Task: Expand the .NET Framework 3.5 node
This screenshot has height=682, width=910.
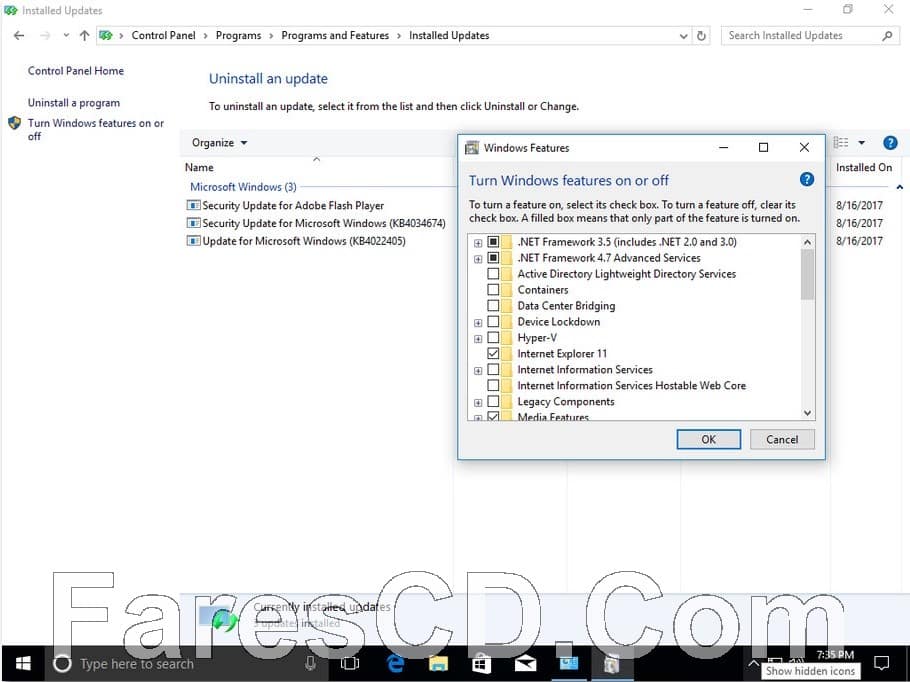Action: (x=478, y=243)
